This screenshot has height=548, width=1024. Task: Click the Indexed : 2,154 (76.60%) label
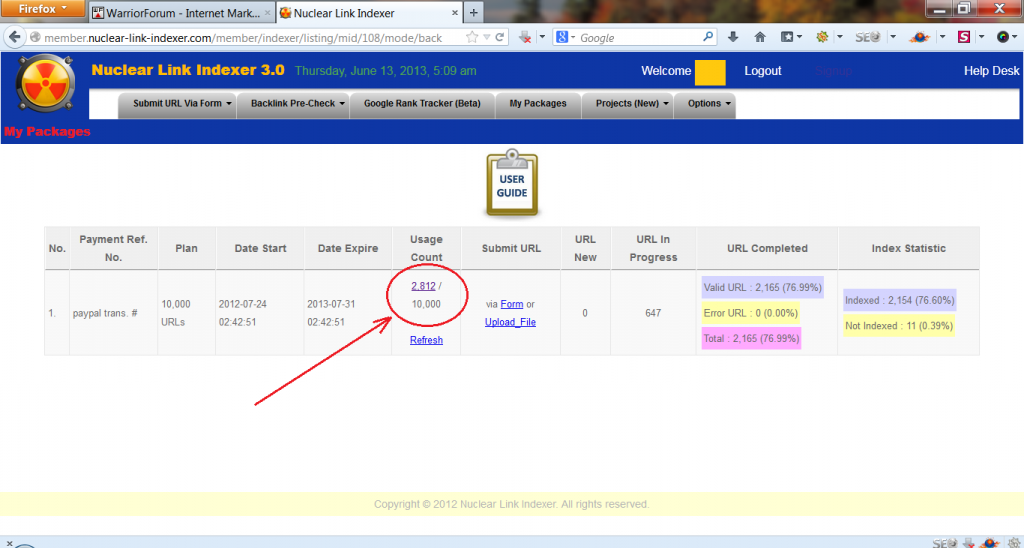point(899,300)
